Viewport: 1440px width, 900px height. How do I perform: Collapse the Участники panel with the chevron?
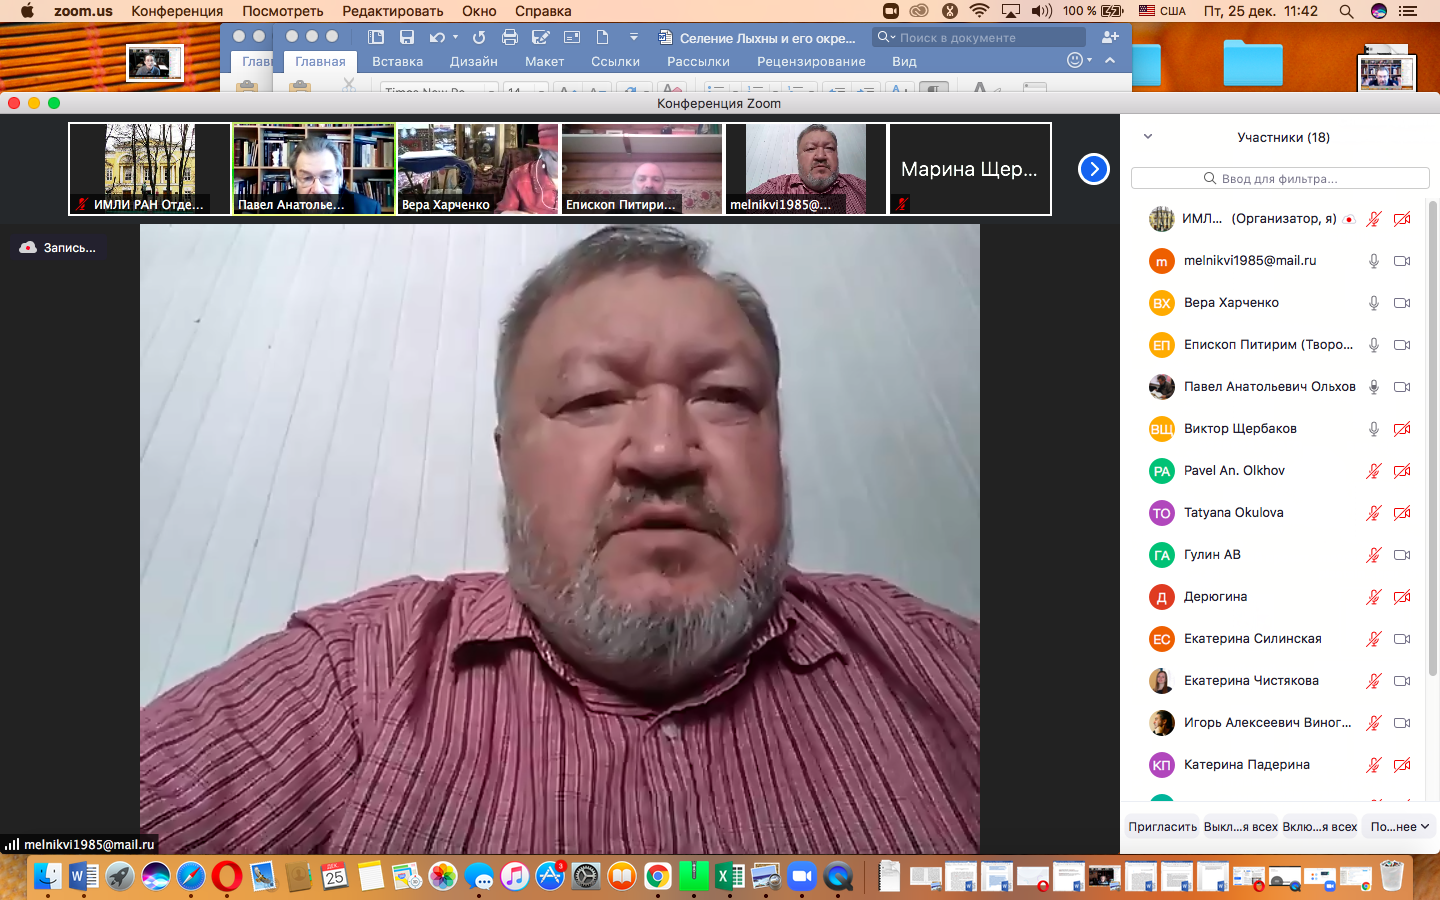point(1148,137)
